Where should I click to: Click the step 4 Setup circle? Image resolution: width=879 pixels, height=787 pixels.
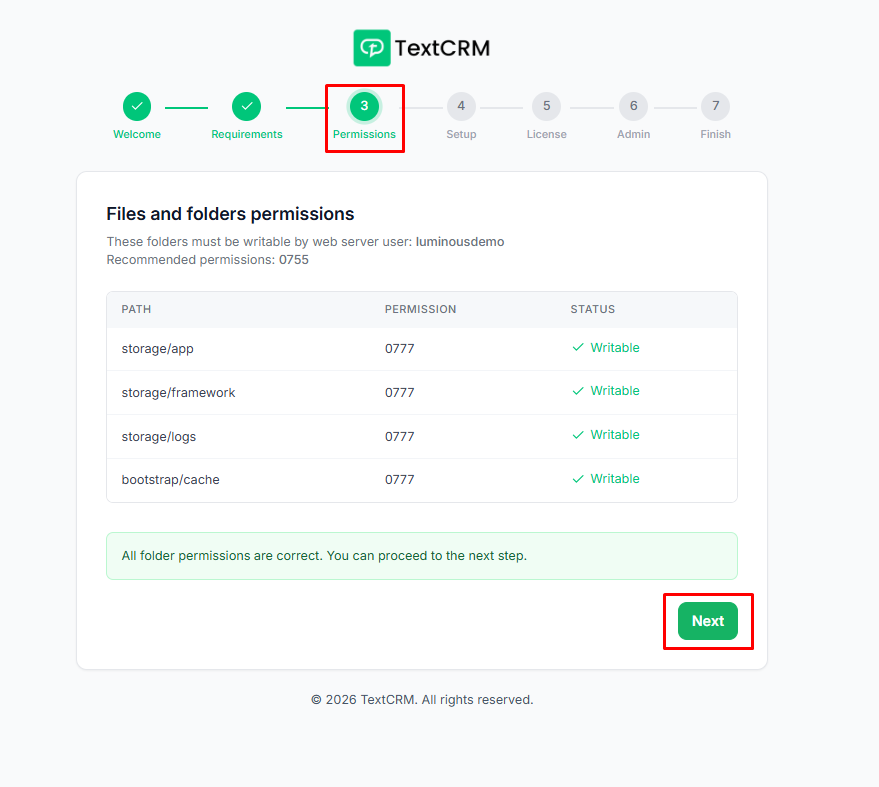click(x=461, y=106)
